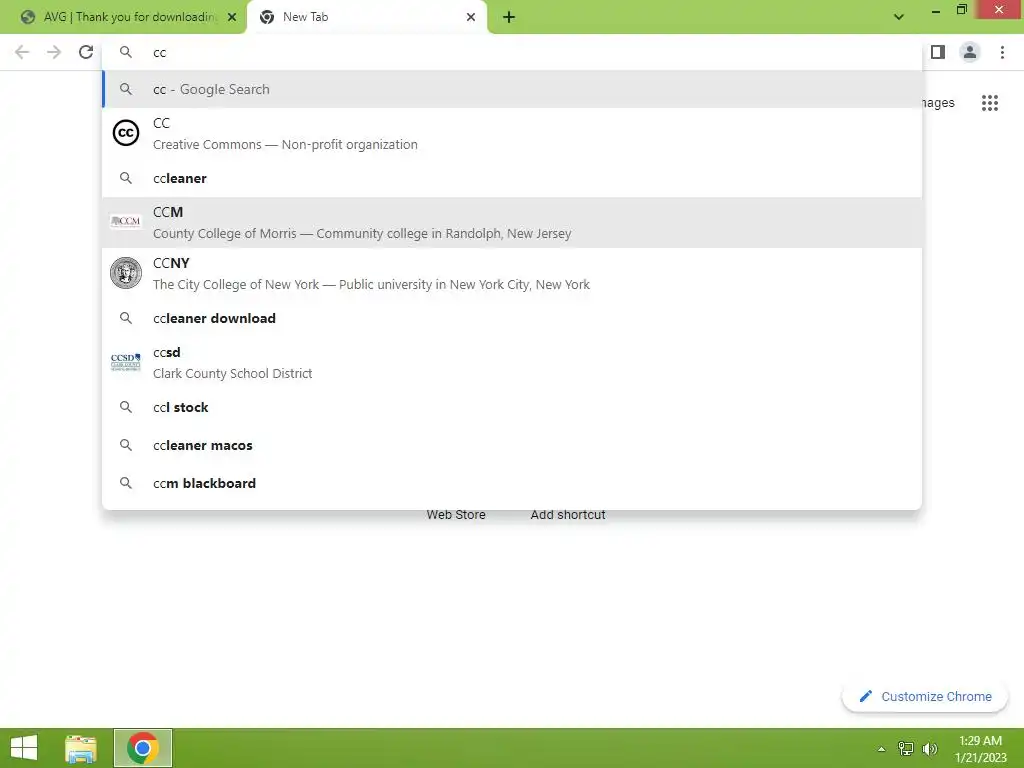Close the AVG download tab

coord(232,17)
